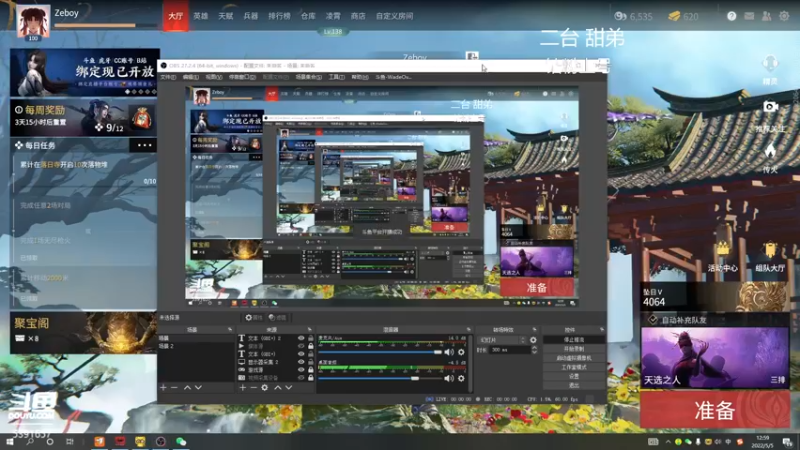Open the OBS icon on Windows taskbar
This screenshot has height=450, width=800.
[161, 442]
